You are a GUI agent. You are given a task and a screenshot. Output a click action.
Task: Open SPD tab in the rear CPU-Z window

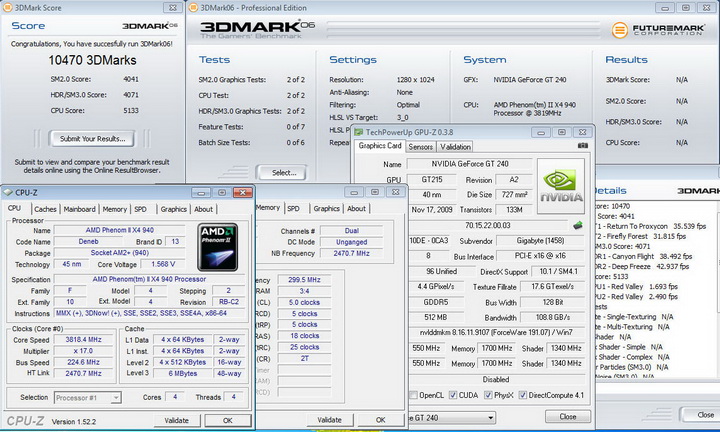pyautogui.click(x=293, y=209)
